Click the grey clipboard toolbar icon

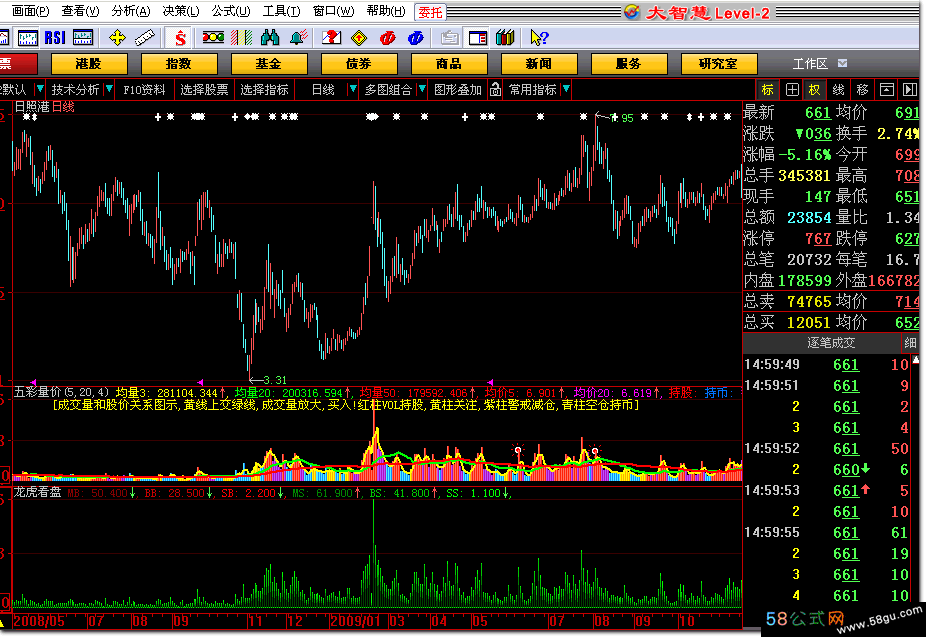pos(449,38)
